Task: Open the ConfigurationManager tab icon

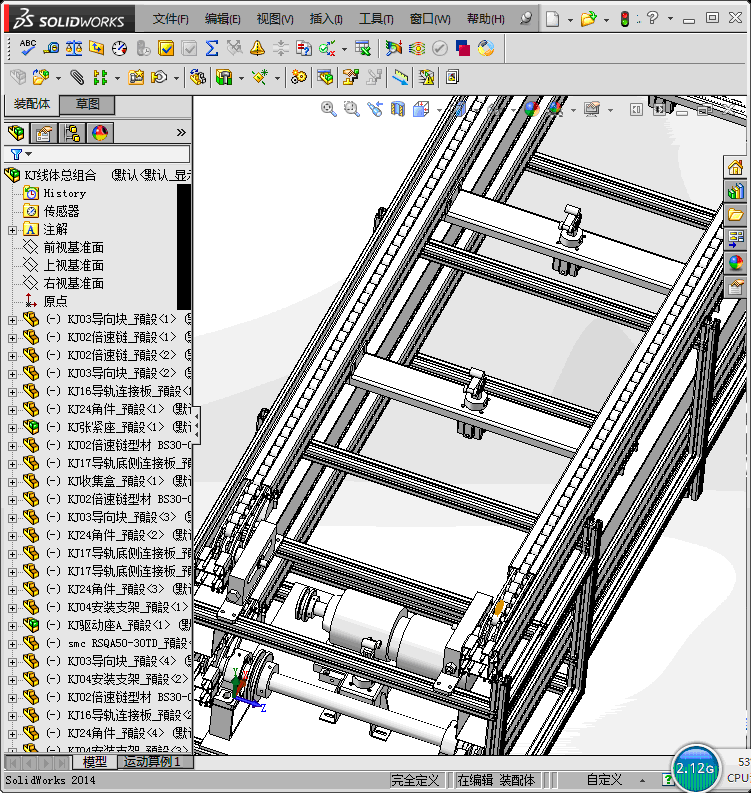Action: (72, 133)
